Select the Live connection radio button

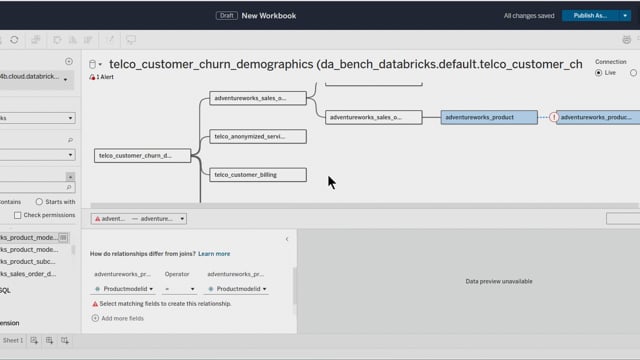(598, 73)
